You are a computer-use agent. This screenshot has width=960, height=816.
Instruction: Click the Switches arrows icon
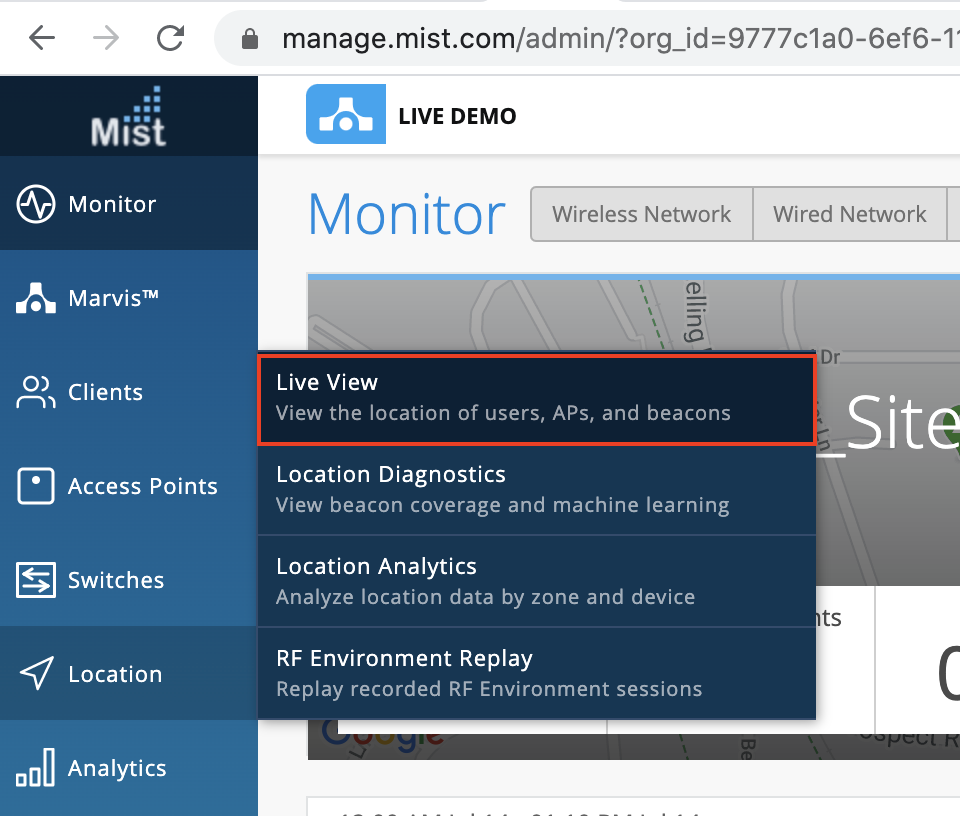(x=36, y=580)
